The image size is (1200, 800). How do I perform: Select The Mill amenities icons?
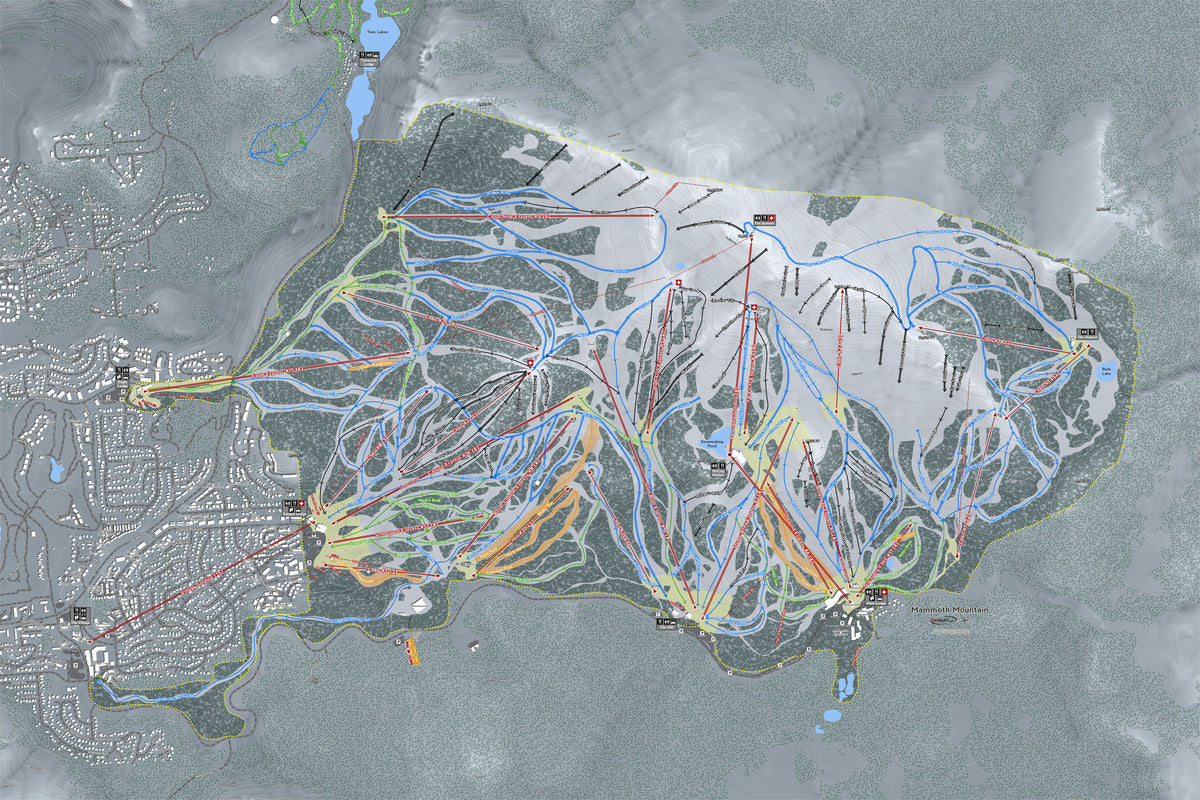point(666,621)
